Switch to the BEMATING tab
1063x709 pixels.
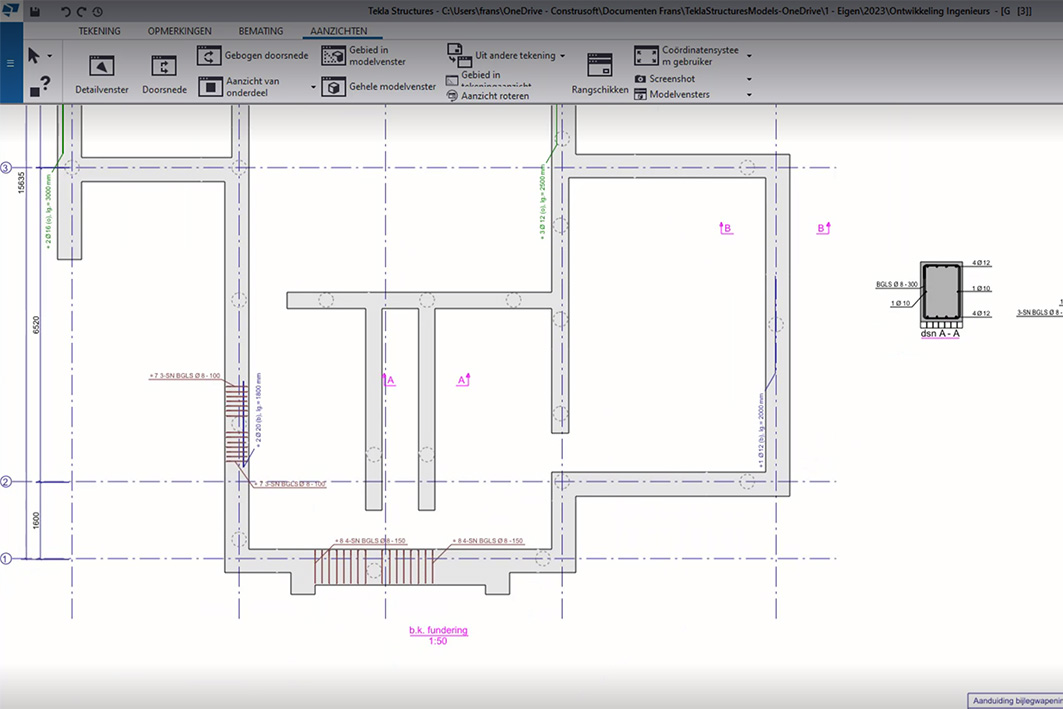pyautogui.click(x=261, y=31)
